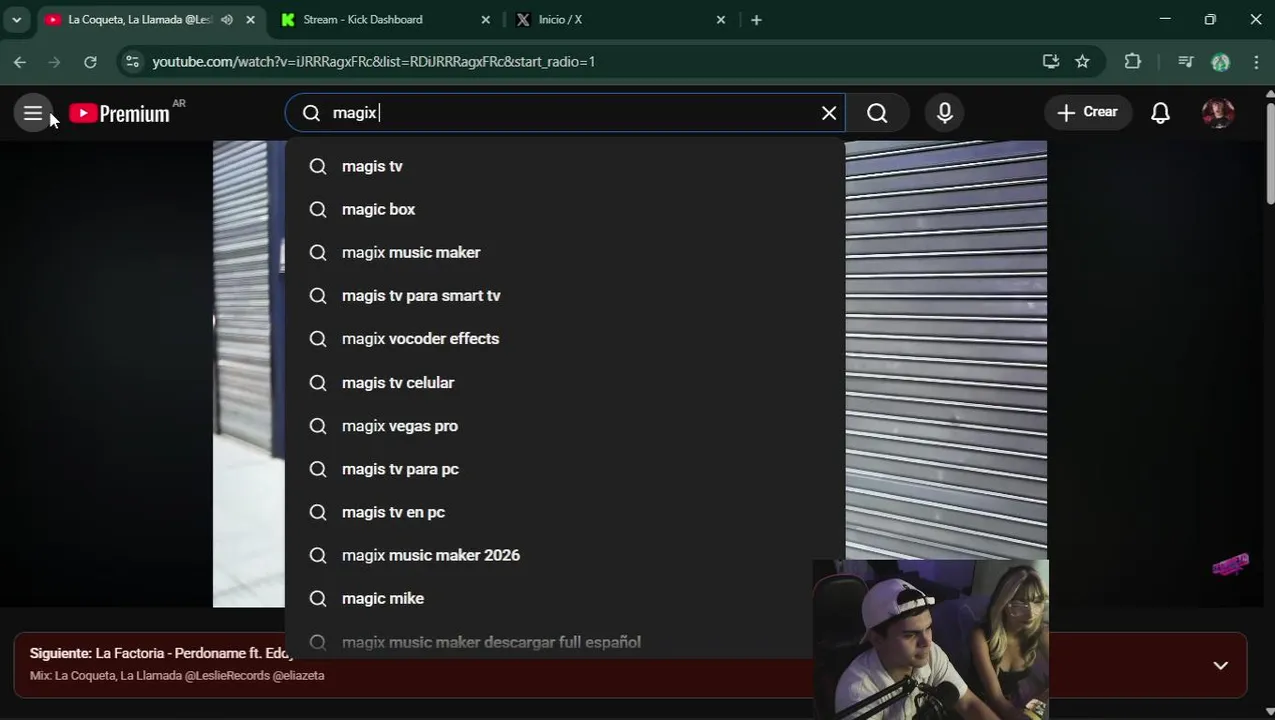Clear the search box with X
Viewport: 1275px width, 720px height.
[x=829, y=113]
